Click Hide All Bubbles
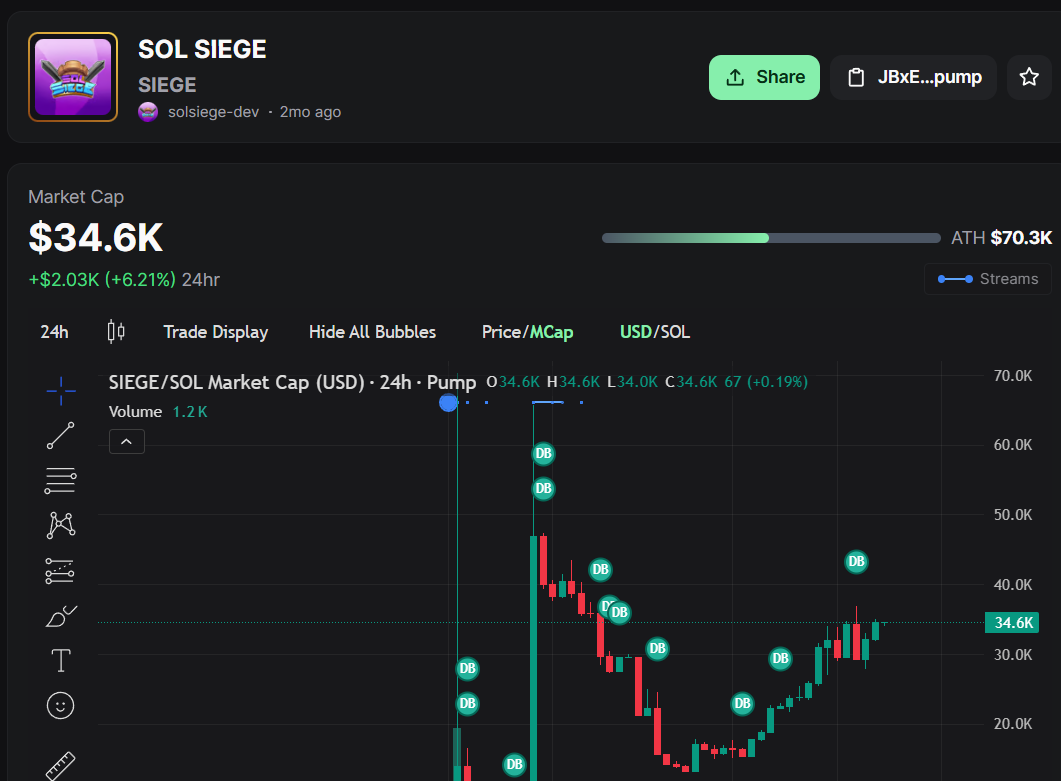The image size is (1061, 781). coord(372,332)
